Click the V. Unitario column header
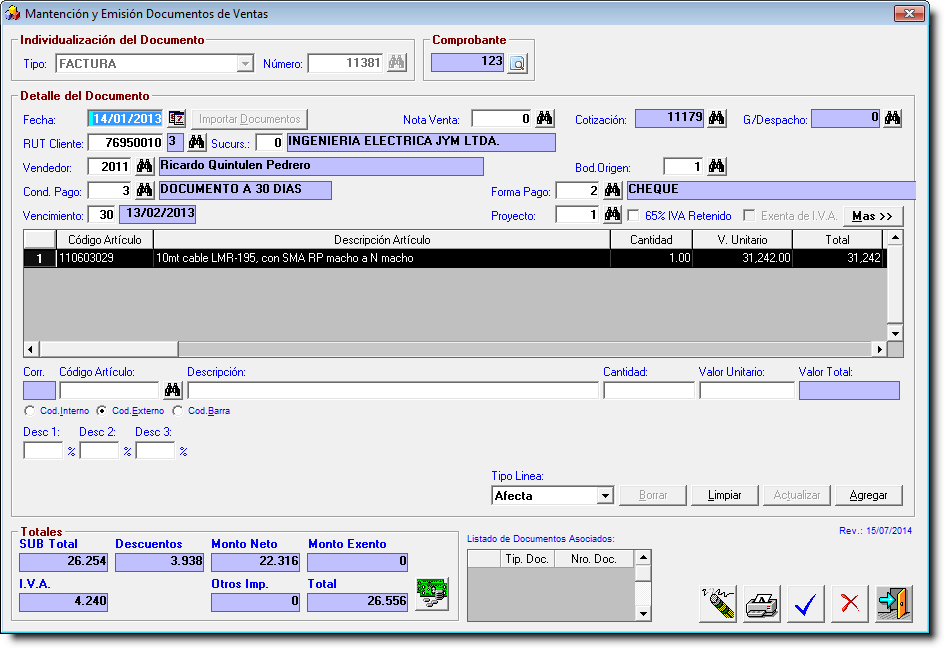 click(x=742, y=240)
